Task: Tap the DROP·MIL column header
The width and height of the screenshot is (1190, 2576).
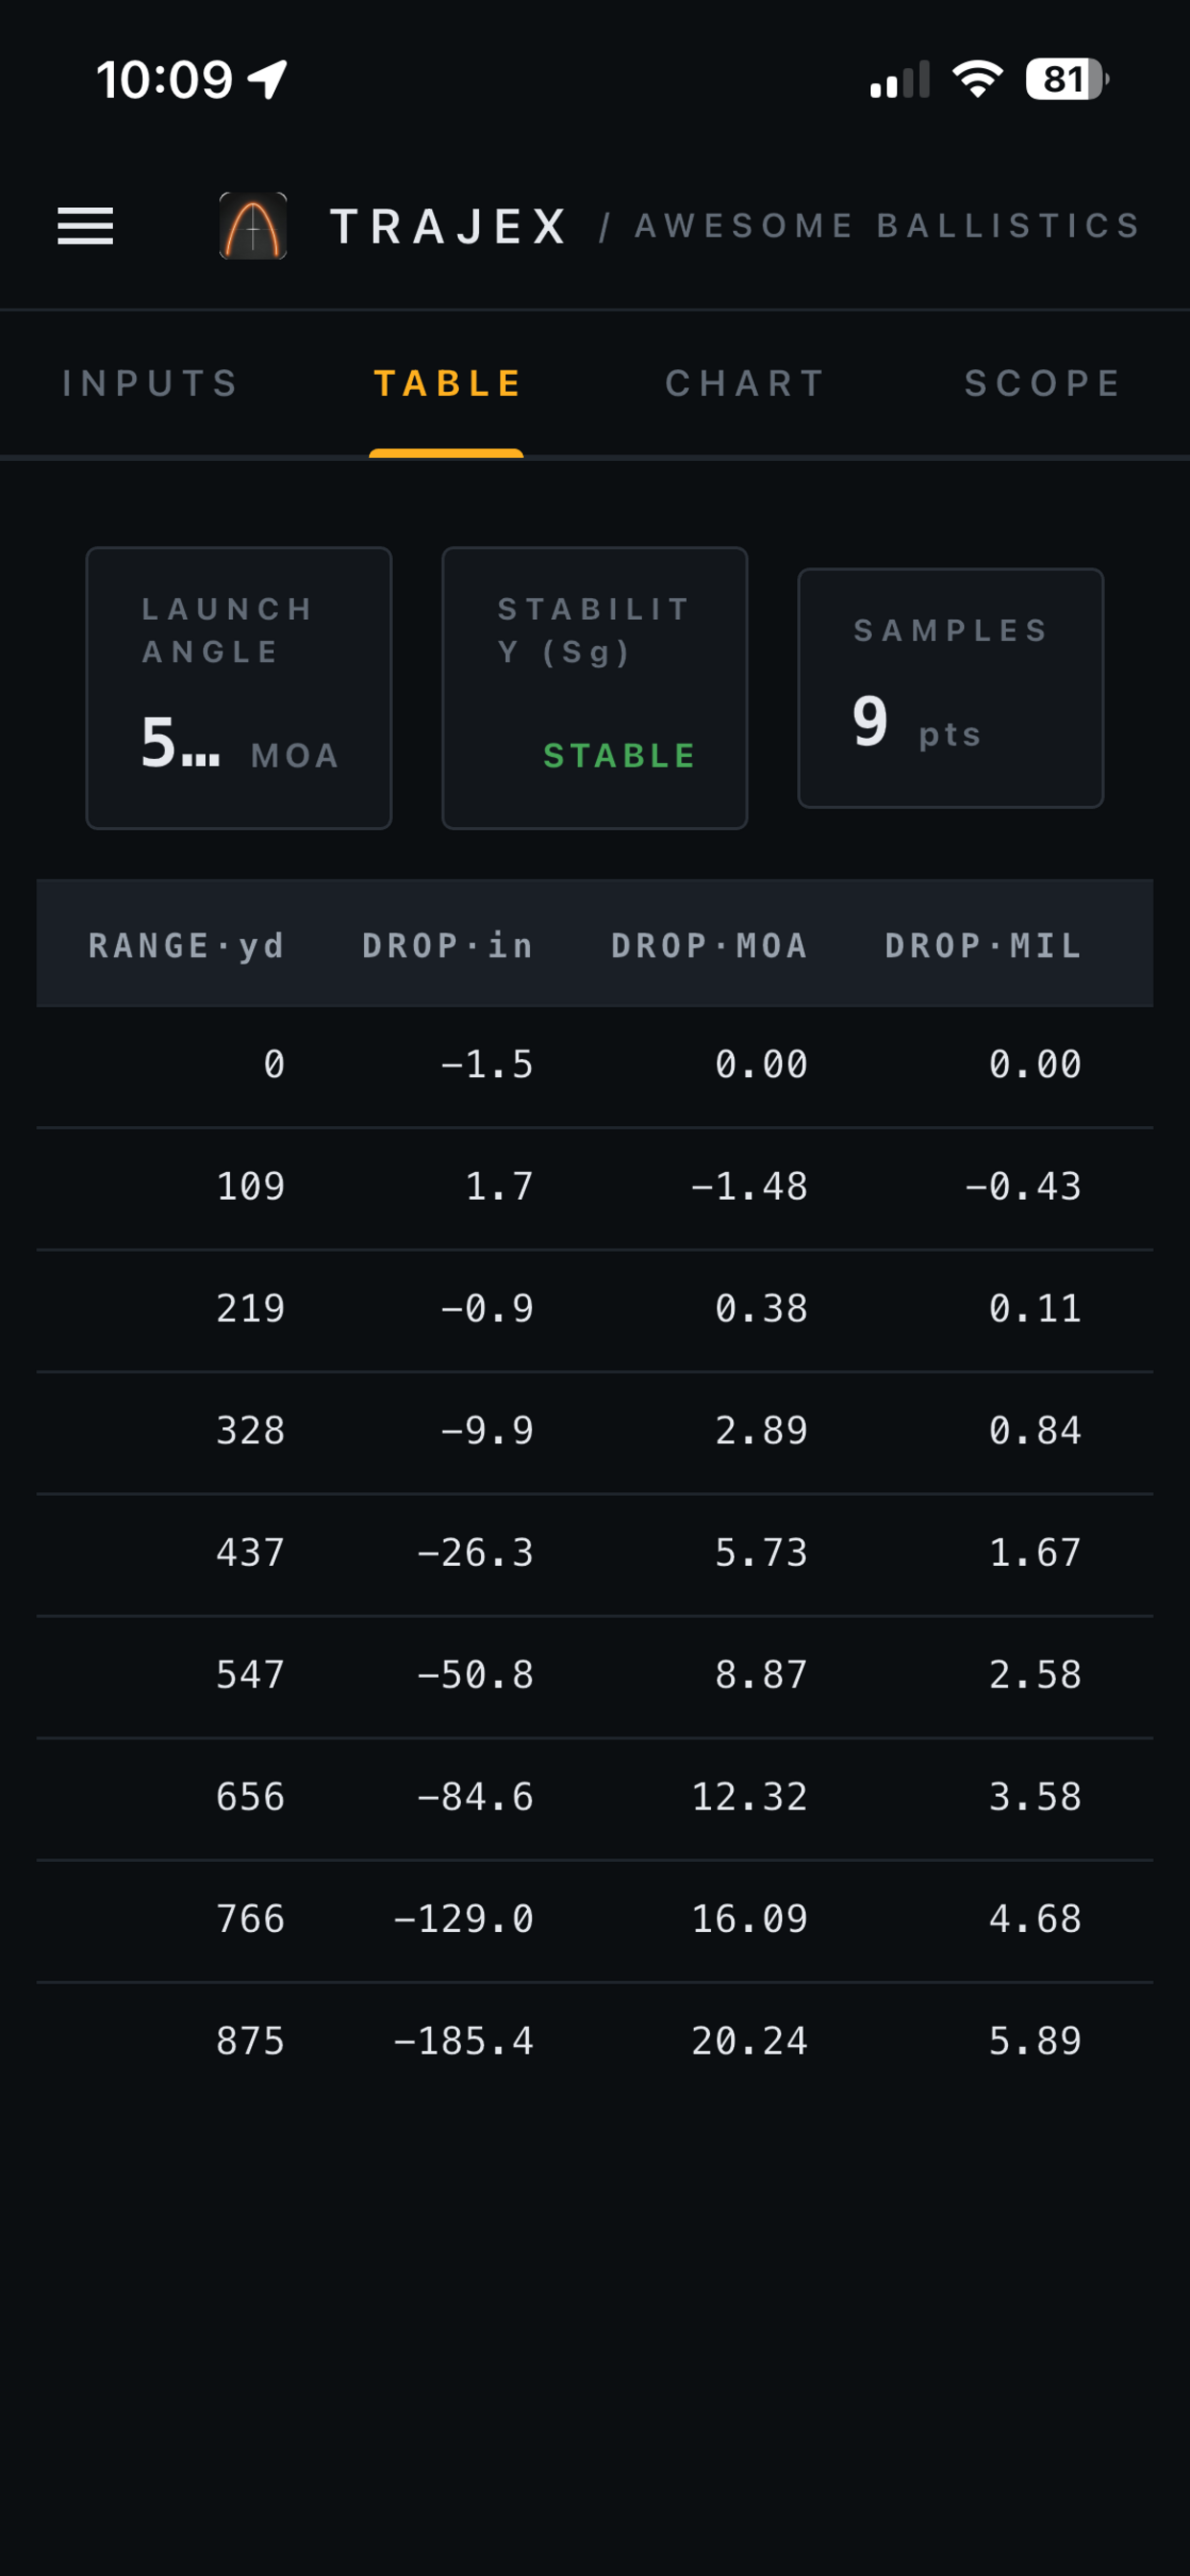Action: (x=983, y=945)
